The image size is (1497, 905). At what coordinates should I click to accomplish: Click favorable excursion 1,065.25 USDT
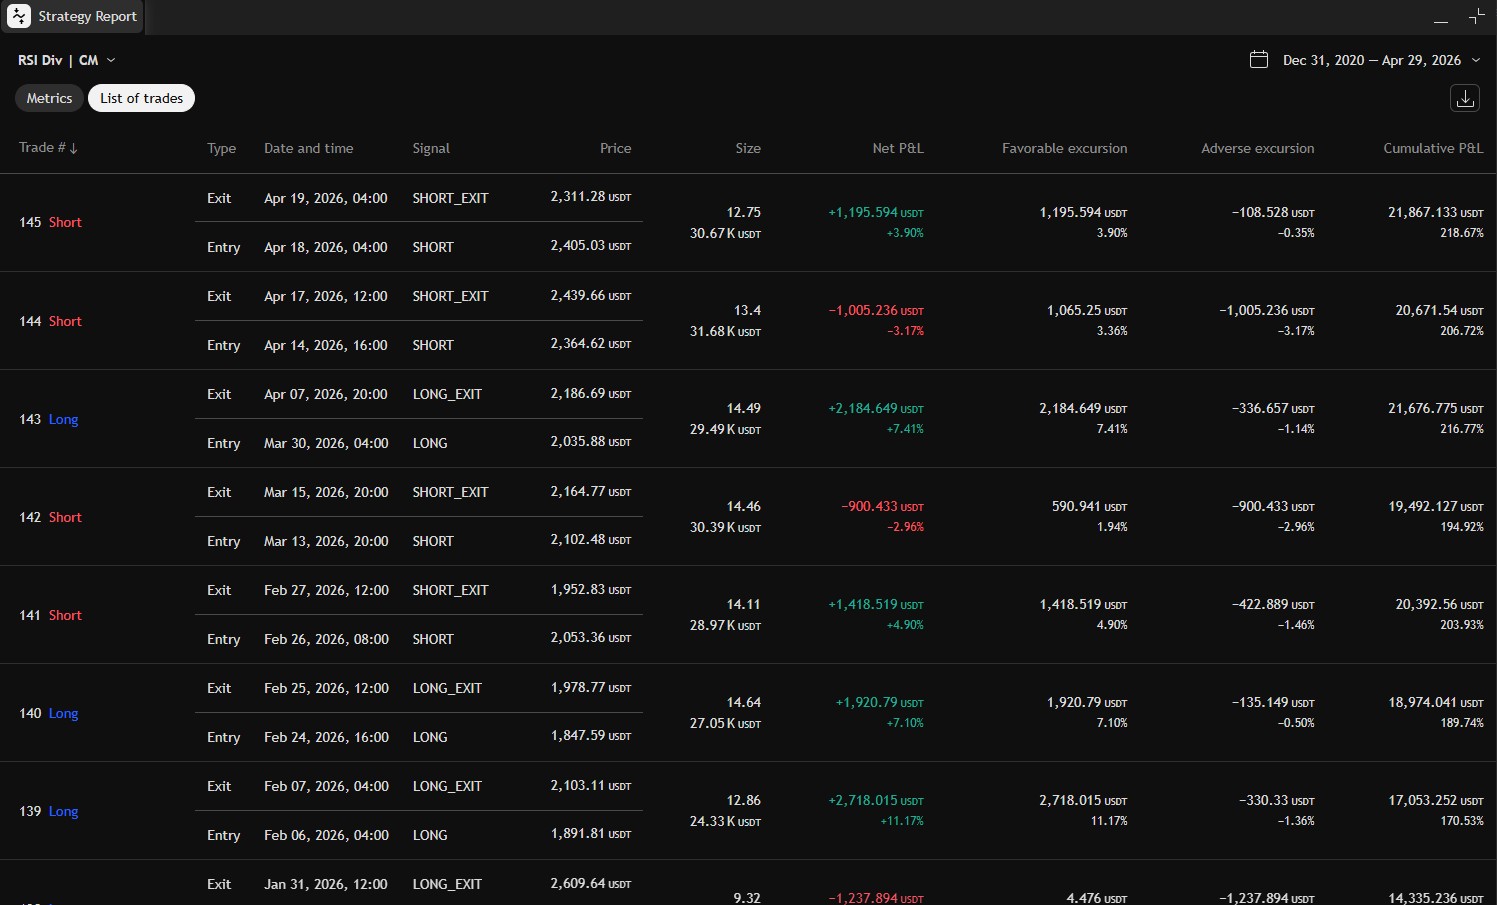click(1086, 310)
